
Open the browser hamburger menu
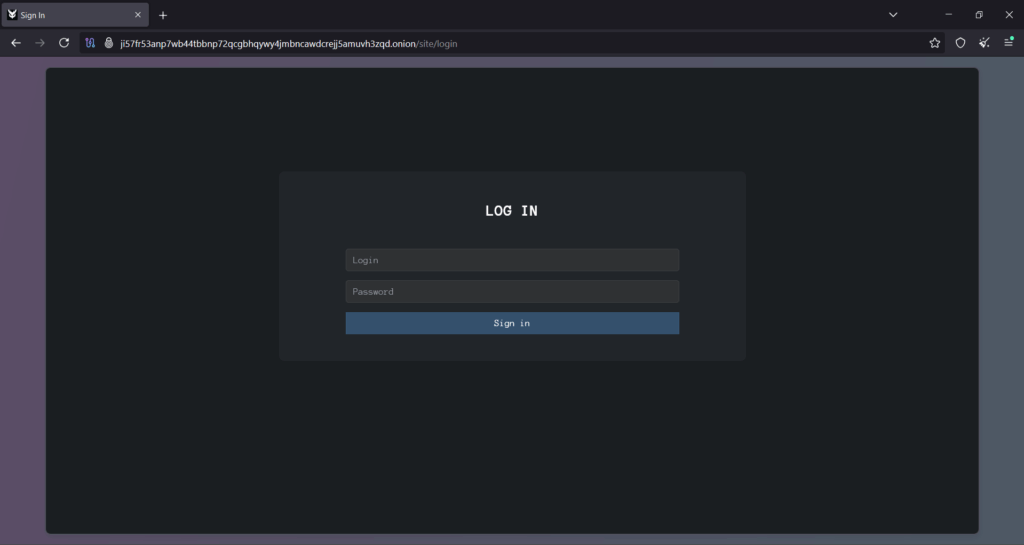point(1008,43)
